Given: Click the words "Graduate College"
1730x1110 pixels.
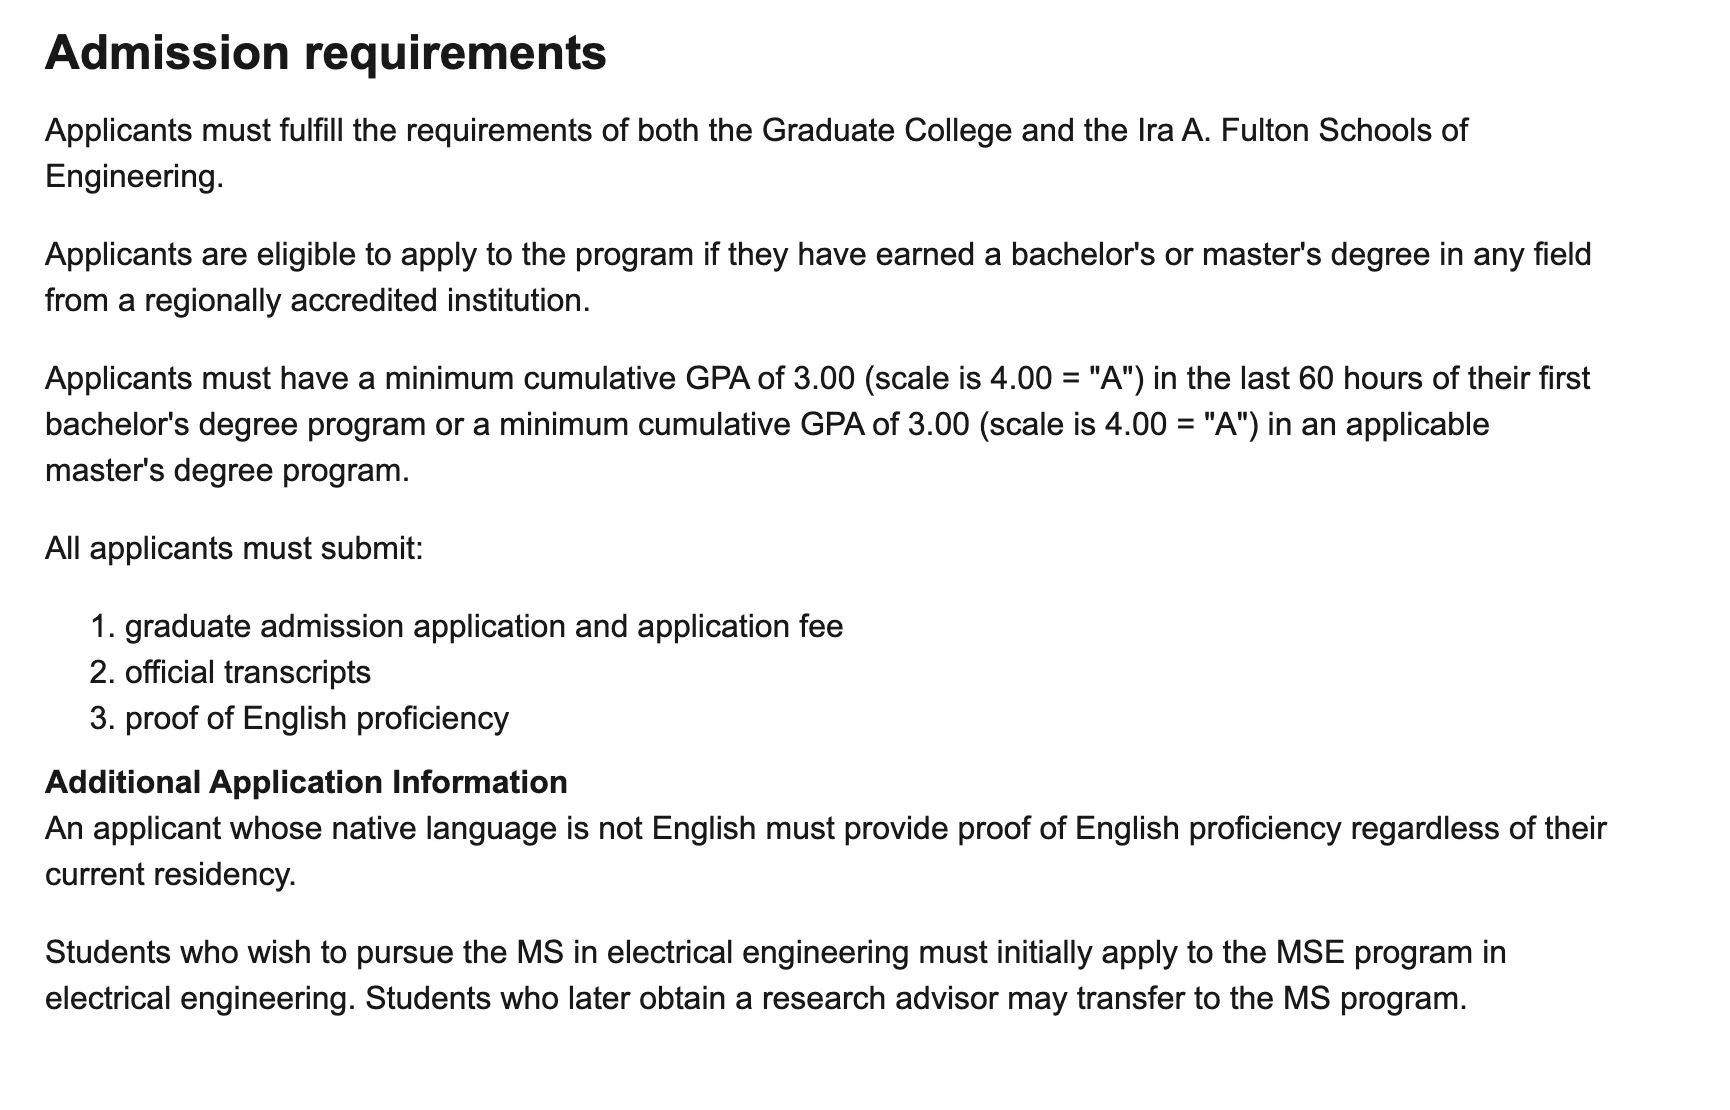Looking at the screenshot, I should [886, 130].
